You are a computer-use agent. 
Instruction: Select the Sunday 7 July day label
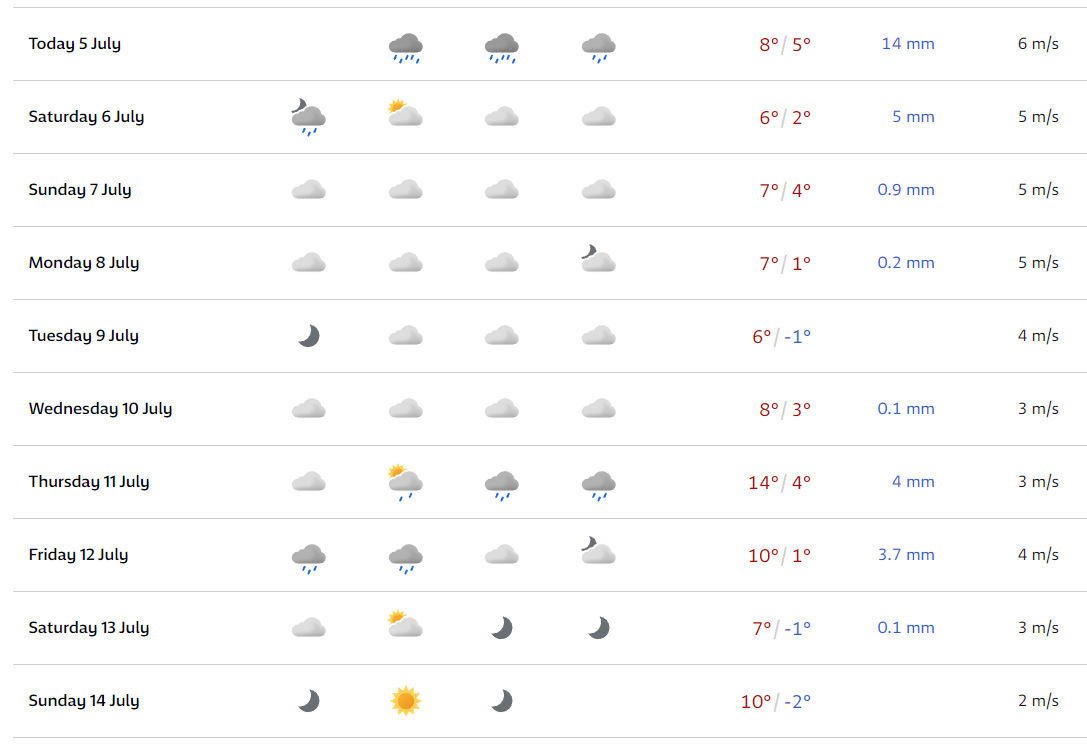tap(80, 189)
